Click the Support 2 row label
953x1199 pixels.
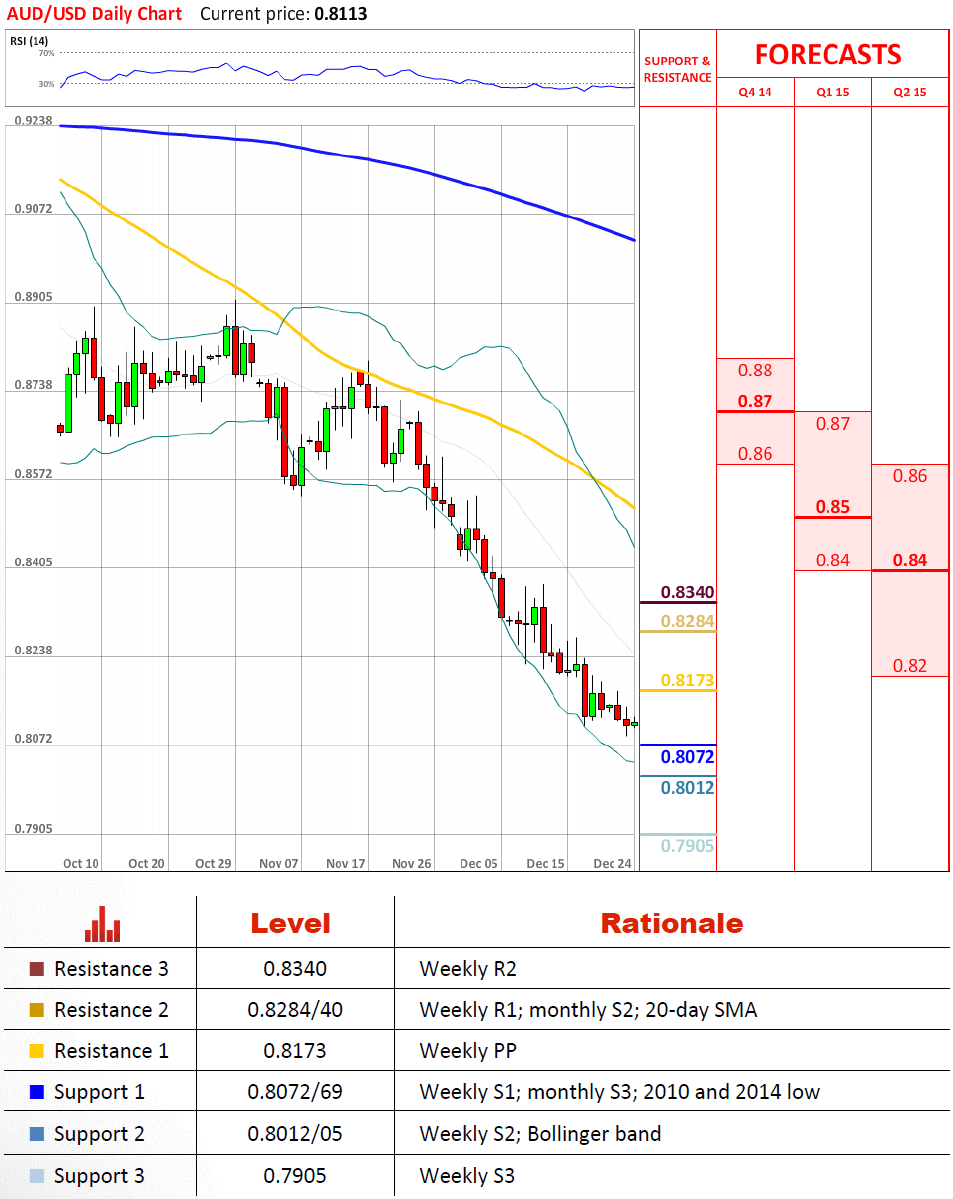[99, 1133]
